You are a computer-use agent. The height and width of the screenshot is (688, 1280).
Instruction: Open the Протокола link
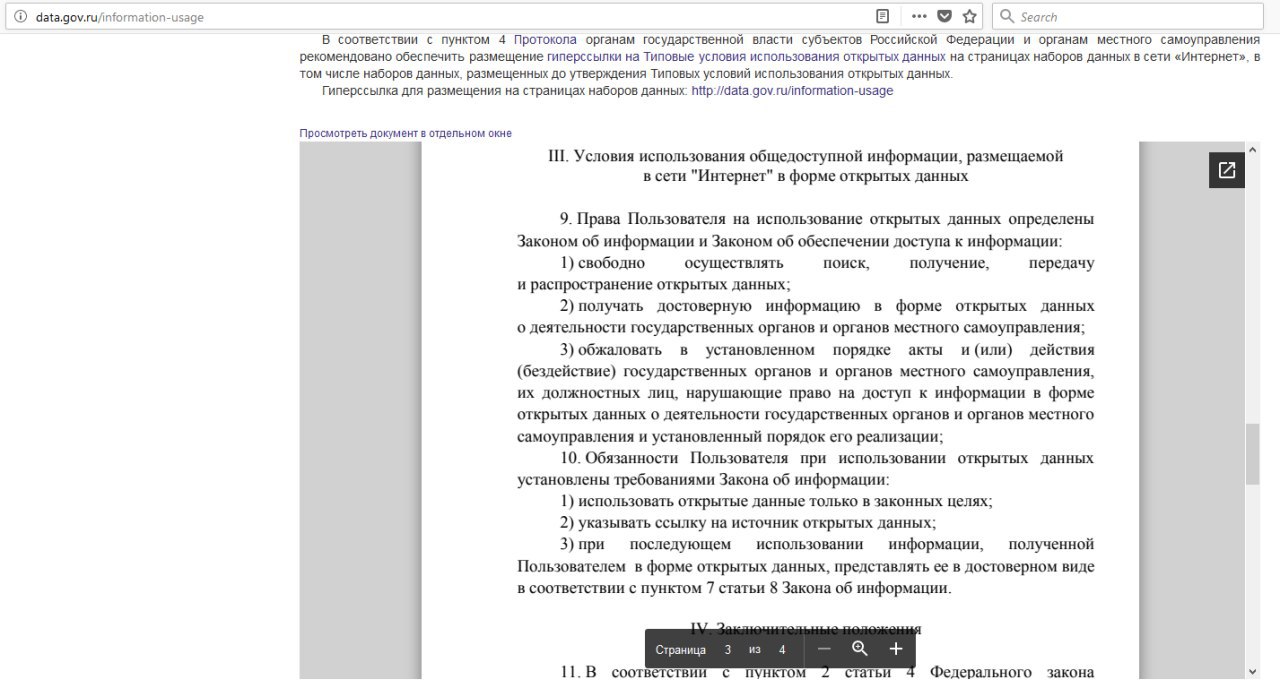[x=545, y=40]
